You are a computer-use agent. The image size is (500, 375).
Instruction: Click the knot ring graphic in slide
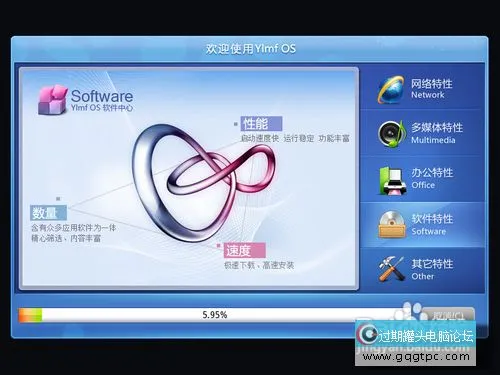(203, 183)
